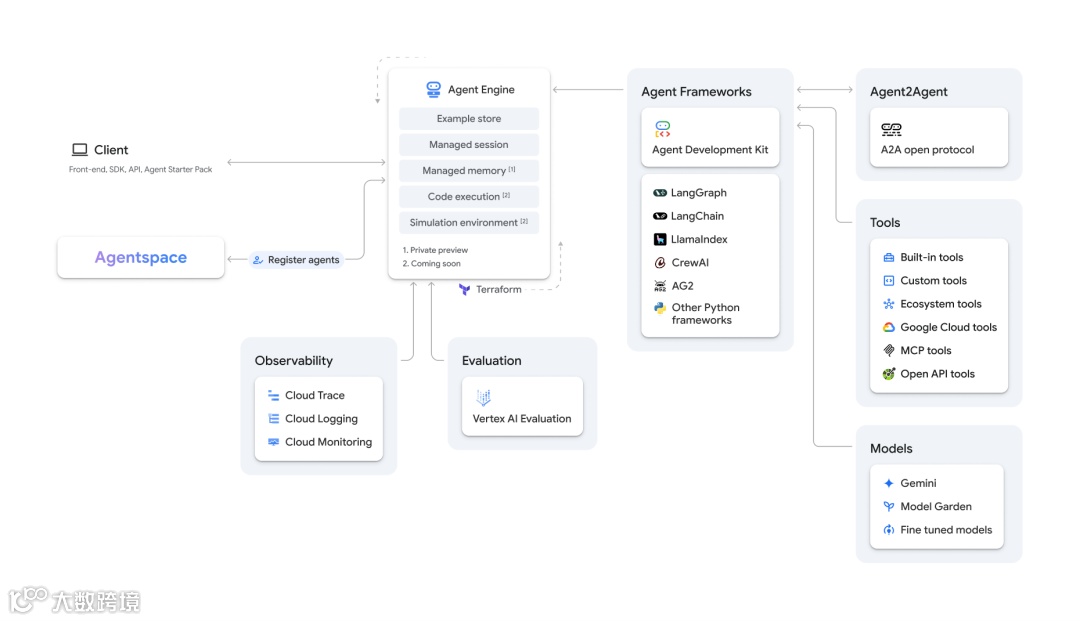
Task: Click the Built-in tools text
Action: tap(932, 257)
